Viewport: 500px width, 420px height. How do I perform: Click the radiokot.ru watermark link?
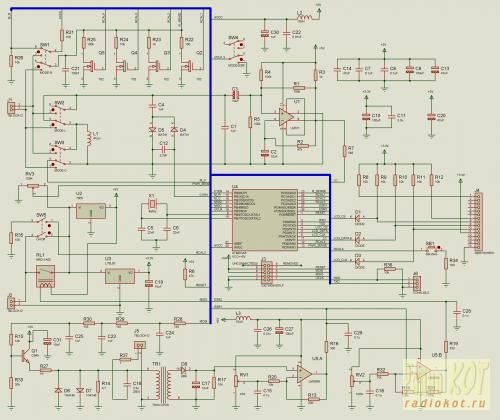tap(444, 403)
